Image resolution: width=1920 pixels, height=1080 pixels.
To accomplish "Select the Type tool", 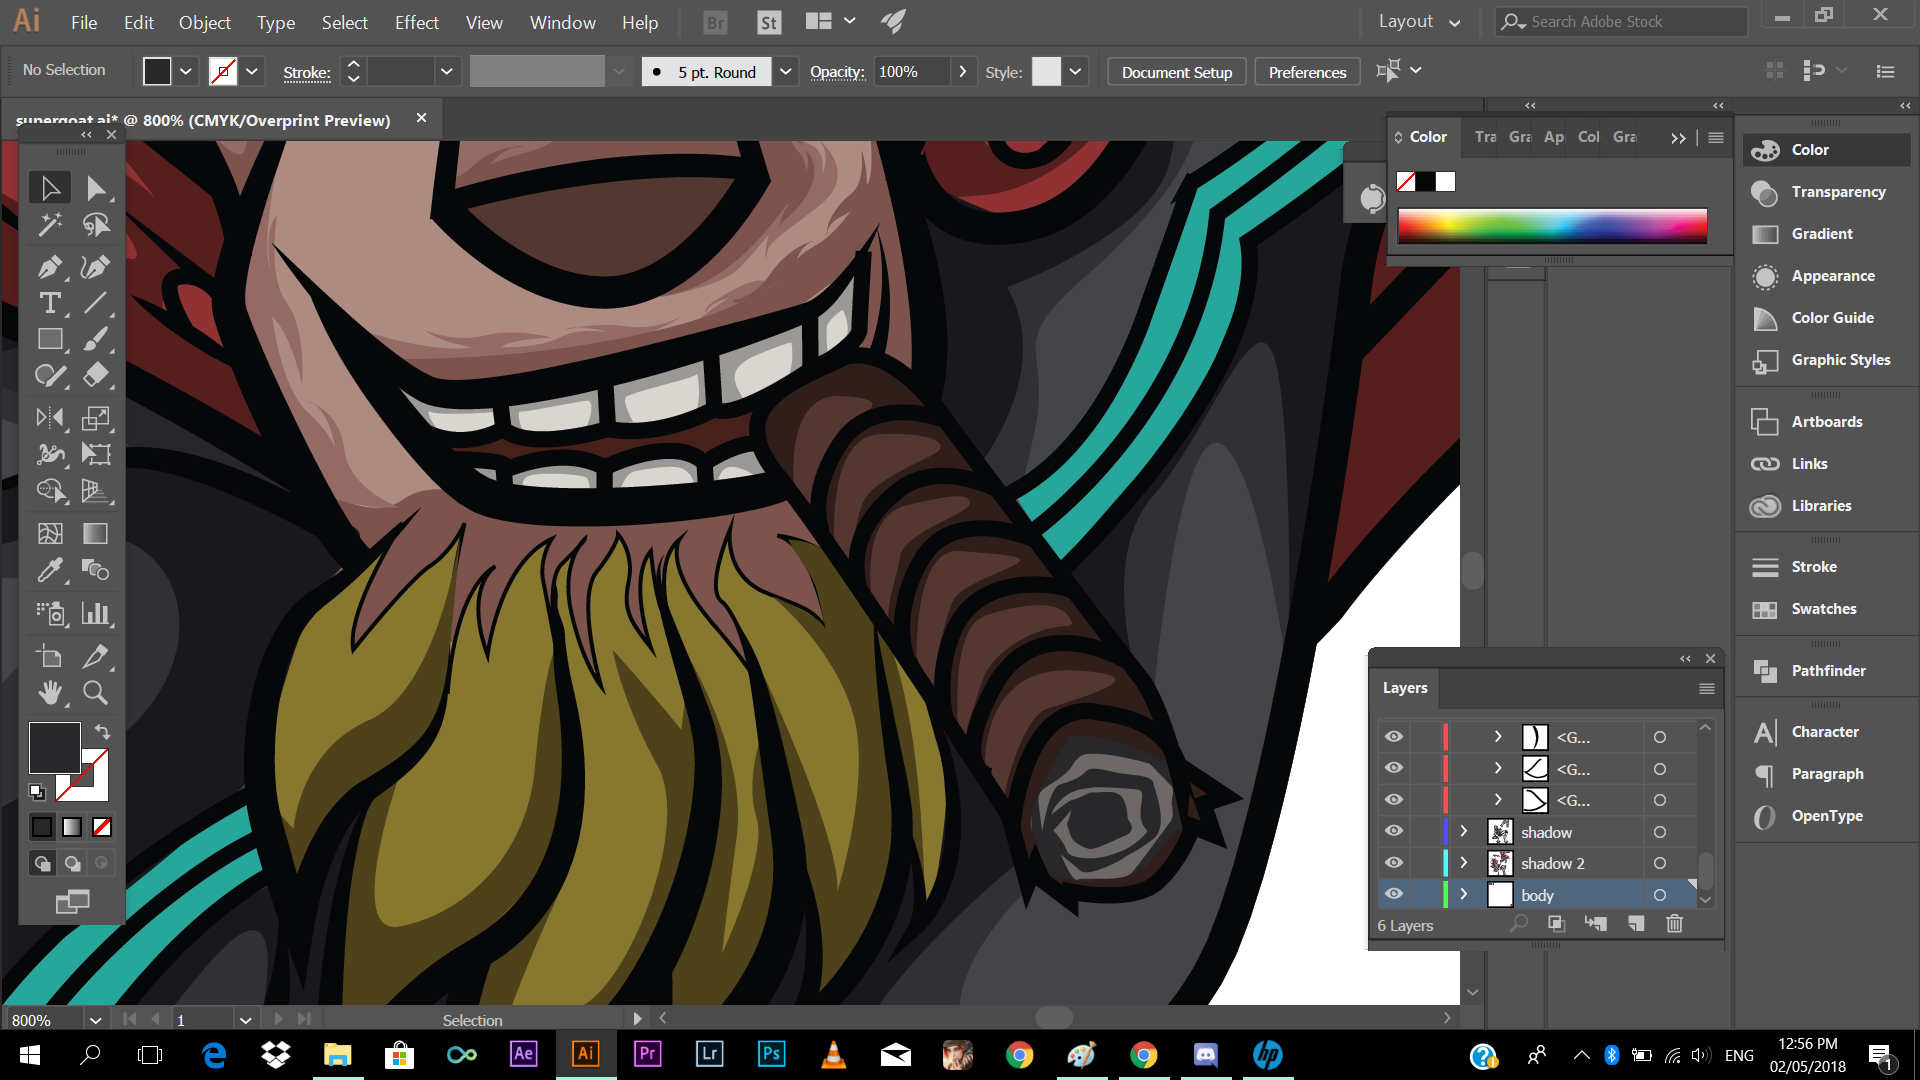I will point(49,303).
